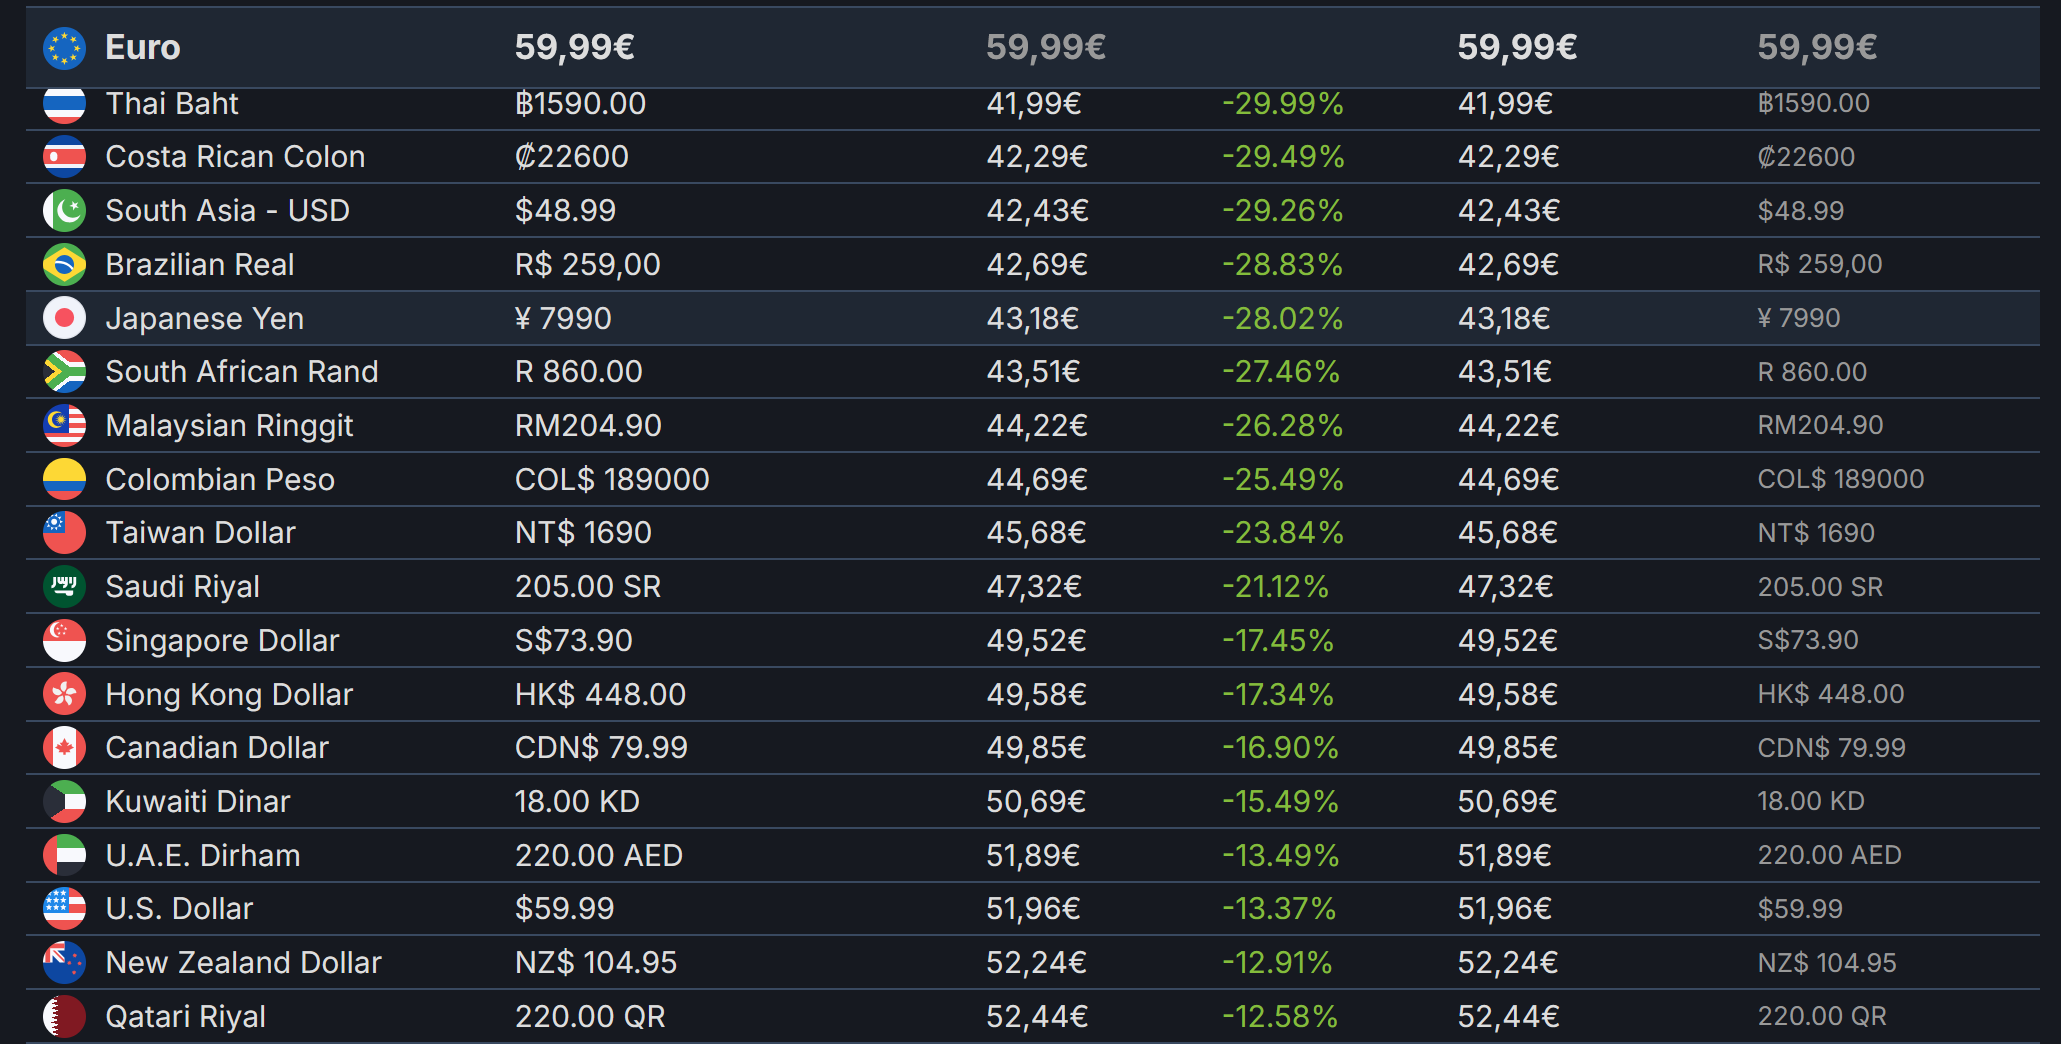Screen dimensions: 2061x1044
Task: Select the "Thai Baht" currency name
Action: pyautogui.click(x=172, y=104)
